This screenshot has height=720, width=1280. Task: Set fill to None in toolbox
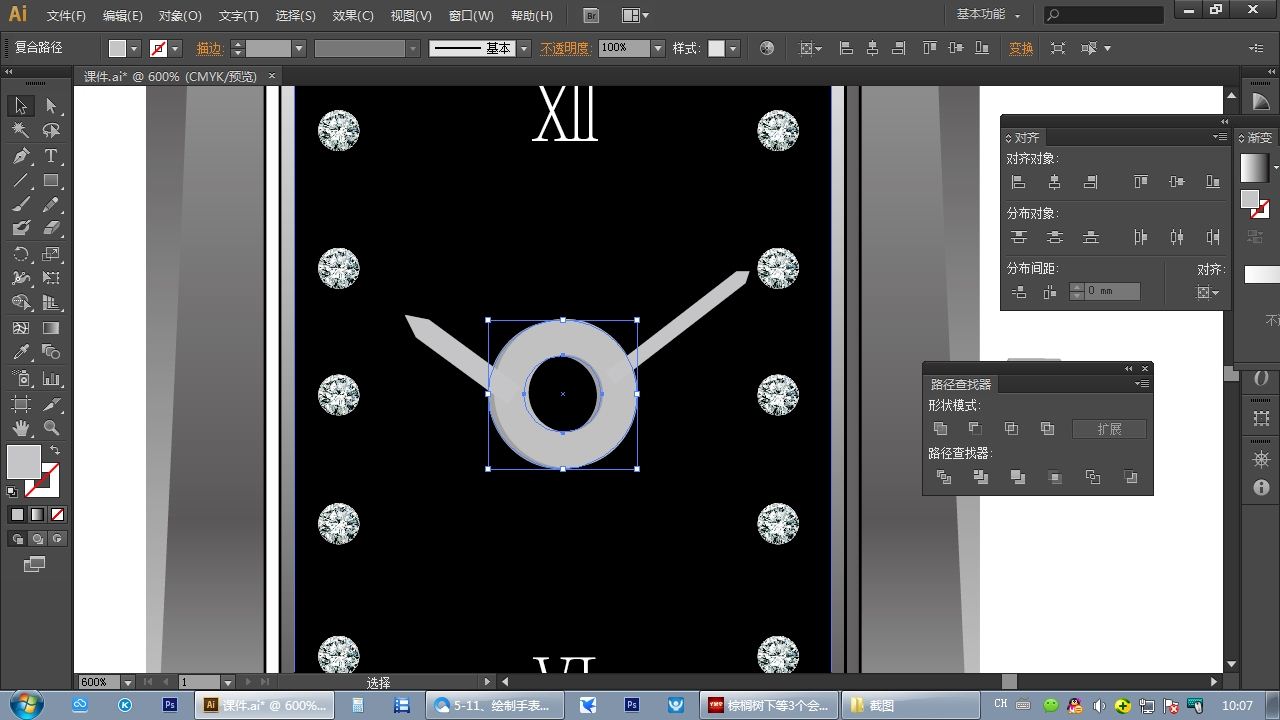(57, 514)
